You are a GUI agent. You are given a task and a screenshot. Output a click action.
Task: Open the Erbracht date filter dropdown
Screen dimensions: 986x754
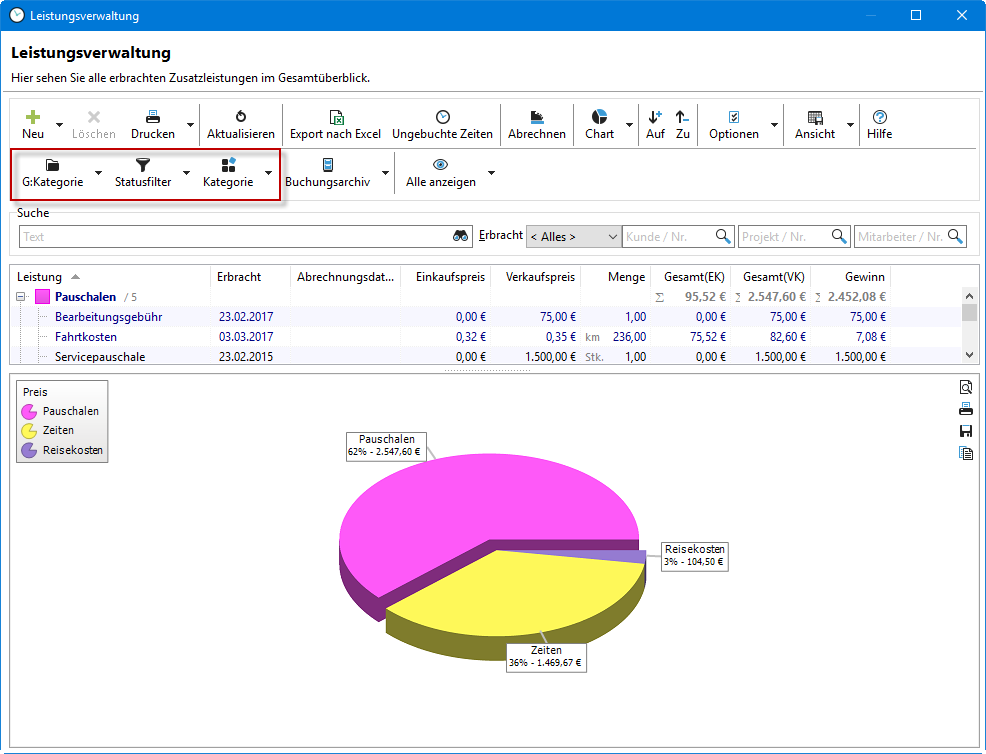point(573,237)
